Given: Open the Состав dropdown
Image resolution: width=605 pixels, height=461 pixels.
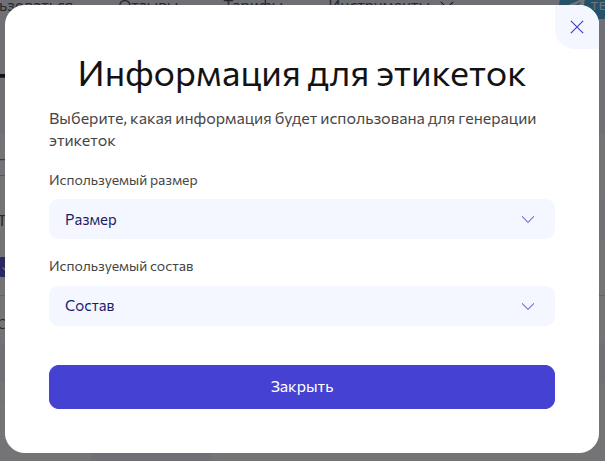Looking at the screenshot, I should pos(301,306).
